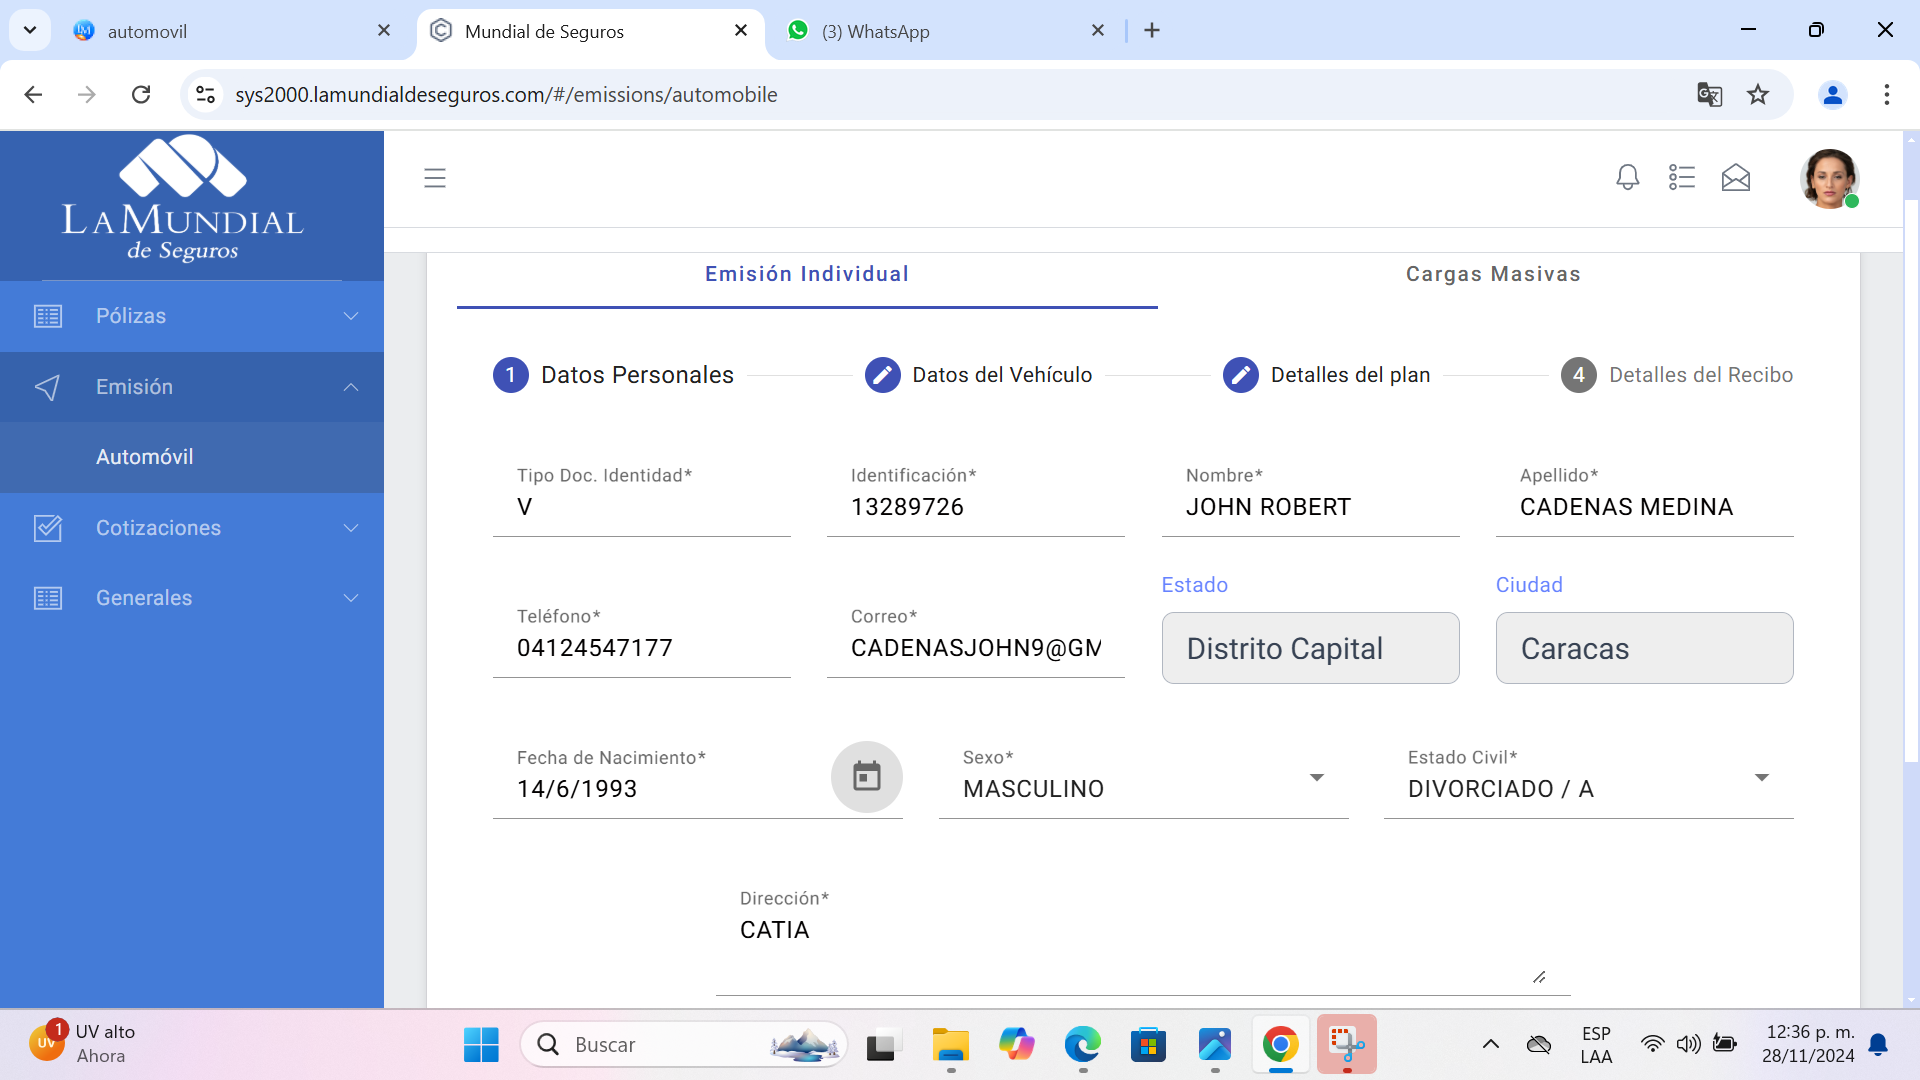Click the user profile avatar

coord(1829,178)
